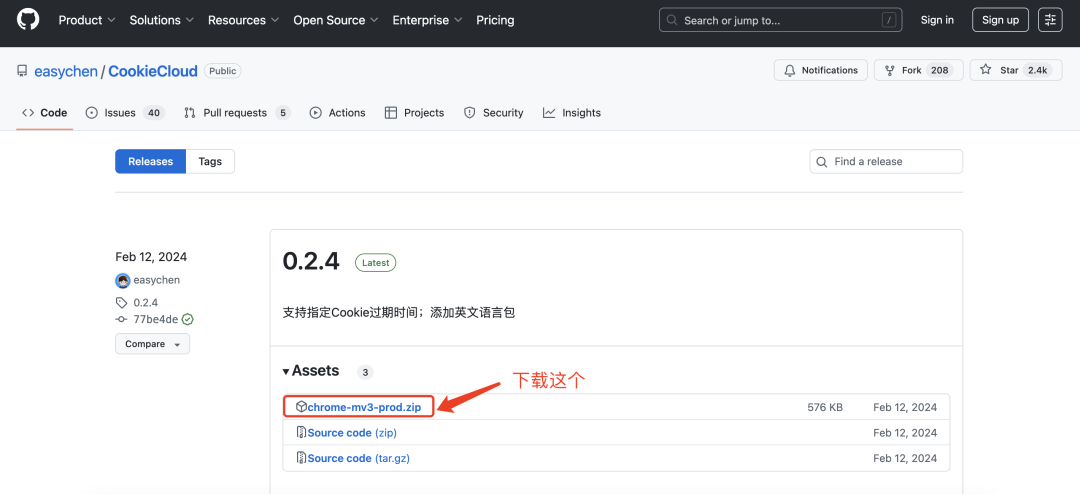Expand the Resources dropdown

(244, 20)
